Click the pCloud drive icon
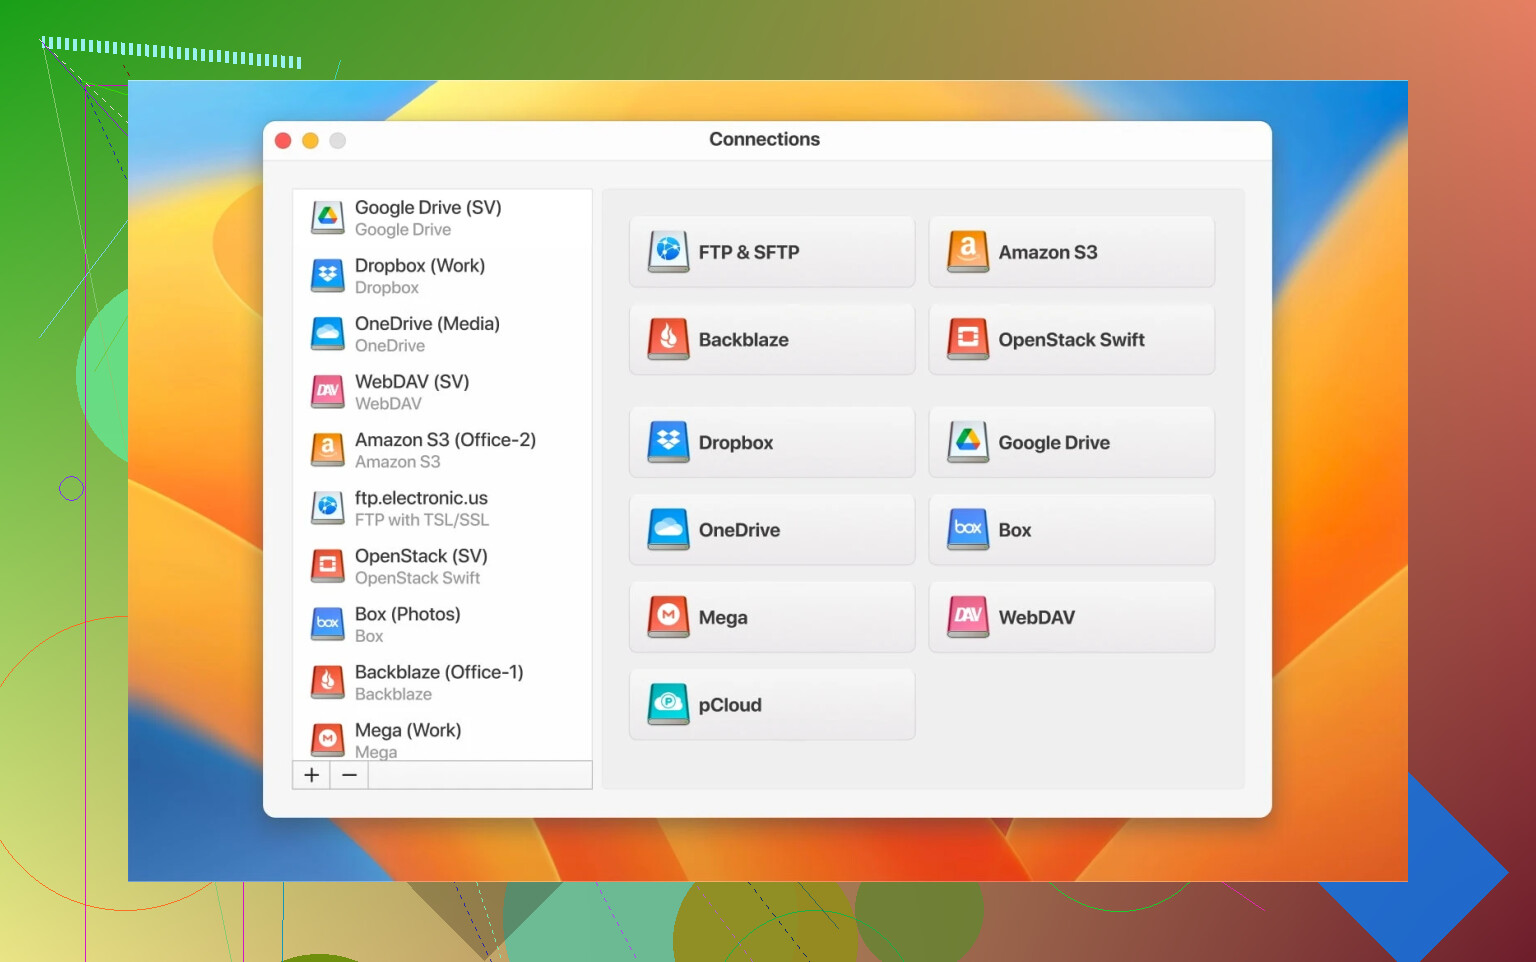This screenshot has height=962, width=1536. (x=668, y=705)
